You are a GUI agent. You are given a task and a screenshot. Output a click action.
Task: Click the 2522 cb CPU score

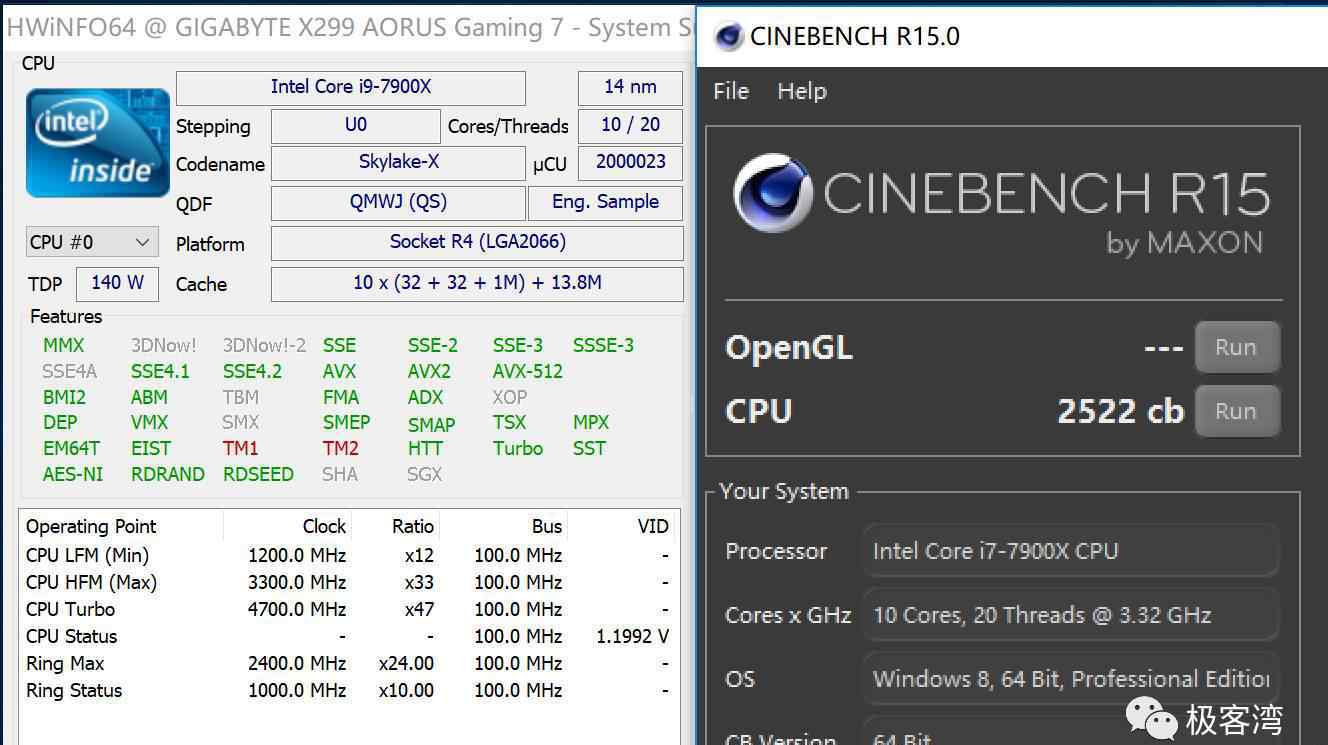click(1120, 411)
